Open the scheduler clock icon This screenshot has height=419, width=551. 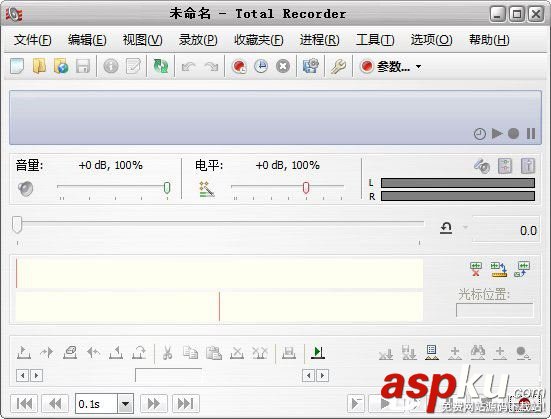click(x=261, y=66)
